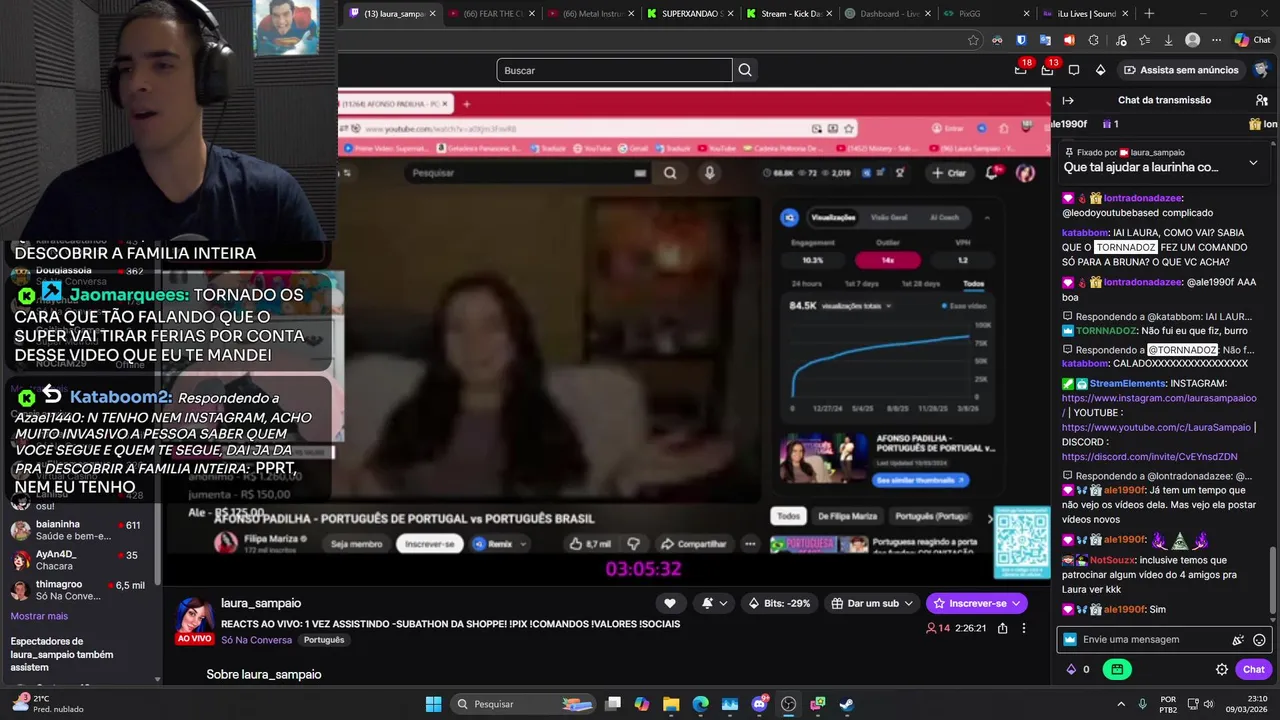Open browser extensions puzzle icon

pyautogui.click(x=1093, y=40)
